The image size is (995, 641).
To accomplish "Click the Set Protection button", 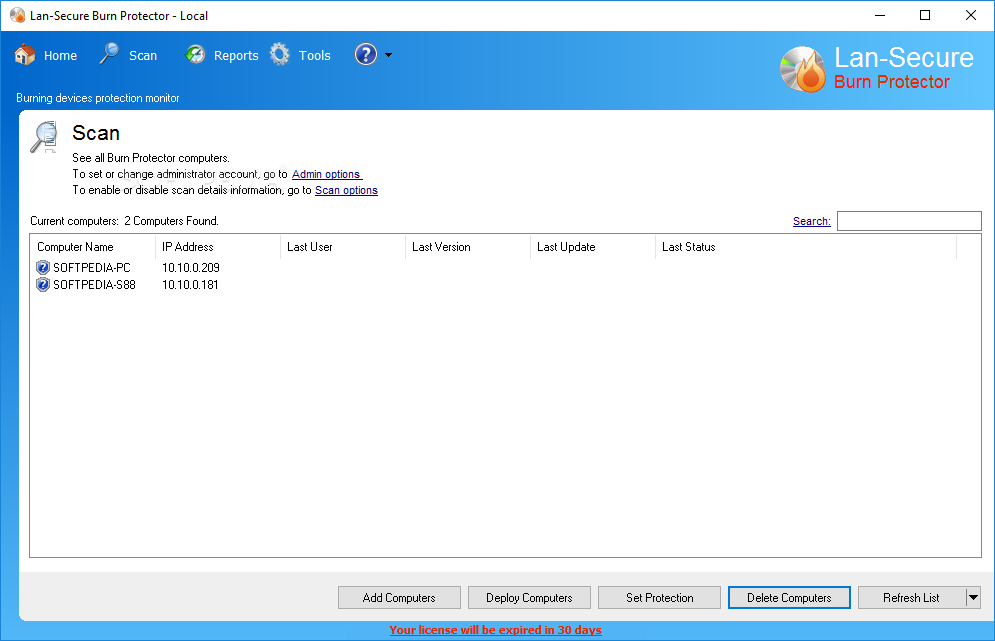I will [x=659, y=597].
